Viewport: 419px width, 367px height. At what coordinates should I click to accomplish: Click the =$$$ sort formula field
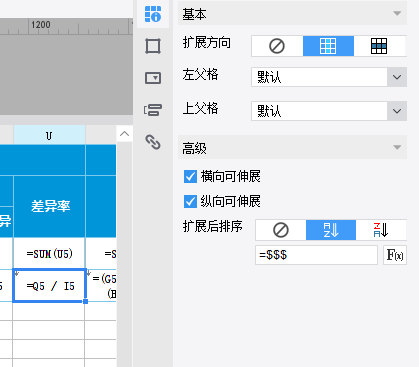[316, 255]
